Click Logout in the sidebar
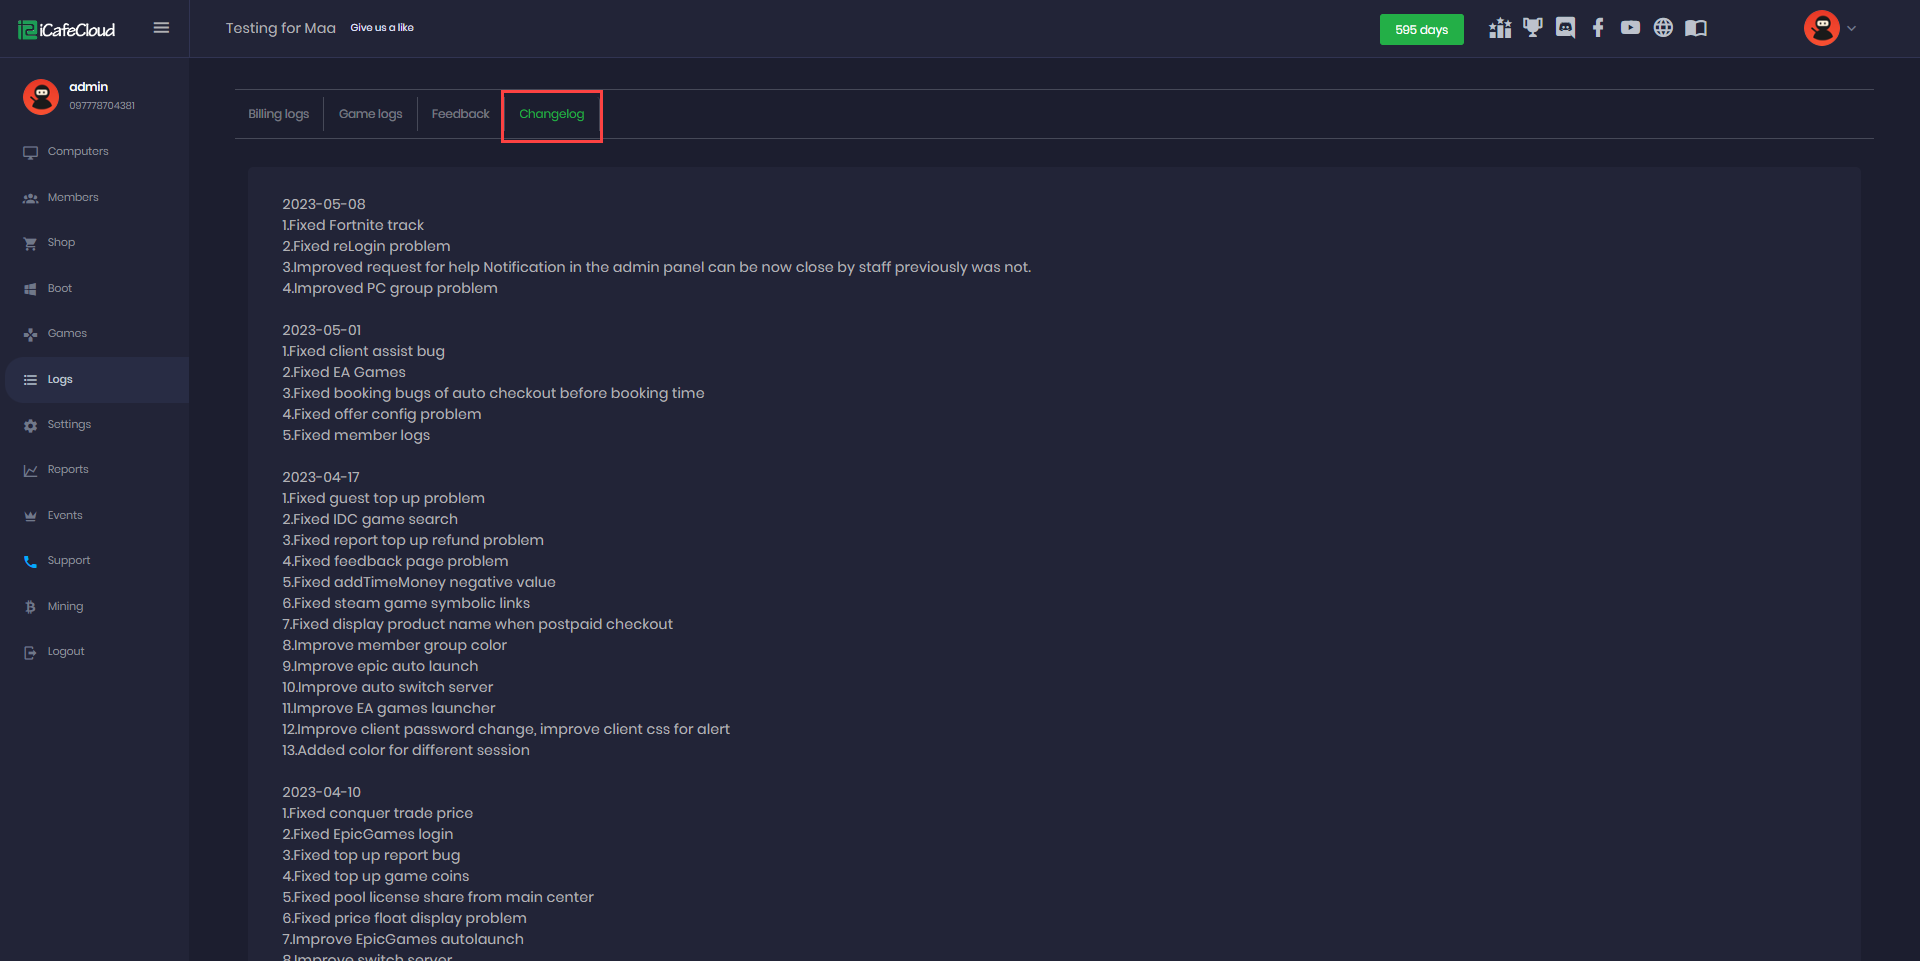This screenshot has height=961, width=1920. click(x=66, y=652)
